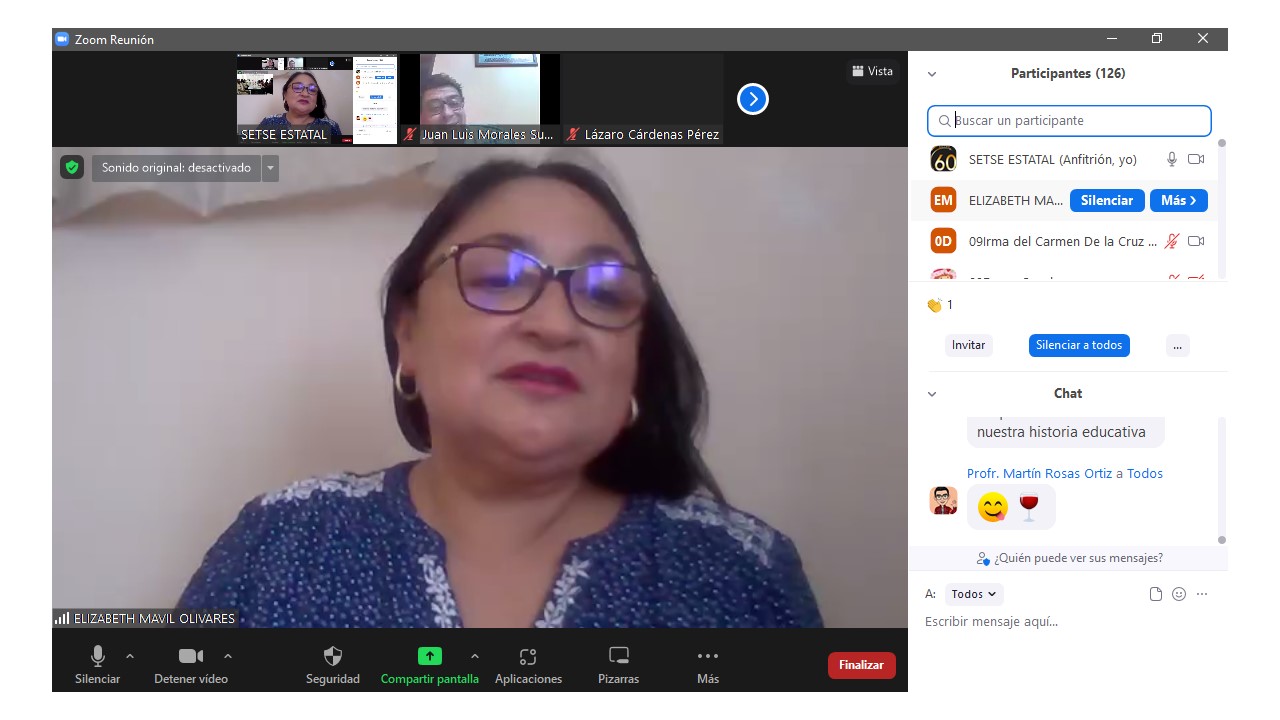Toggle Sonido original: desactivado button
Viewport: 1280px width, 720px height.
(176, 168)
